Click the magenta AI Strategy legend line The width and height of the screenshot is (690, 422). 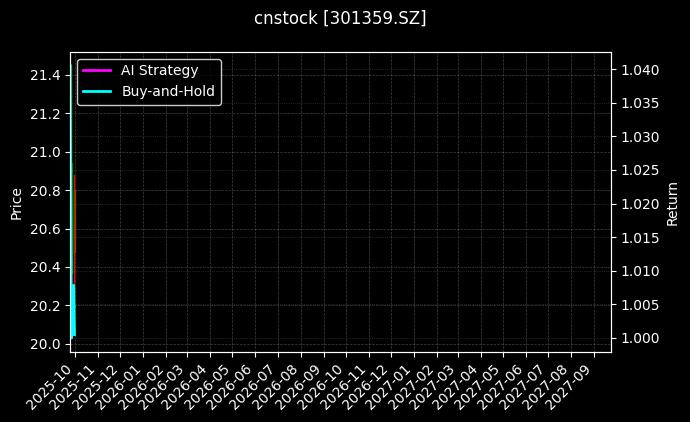click(97, 70)
